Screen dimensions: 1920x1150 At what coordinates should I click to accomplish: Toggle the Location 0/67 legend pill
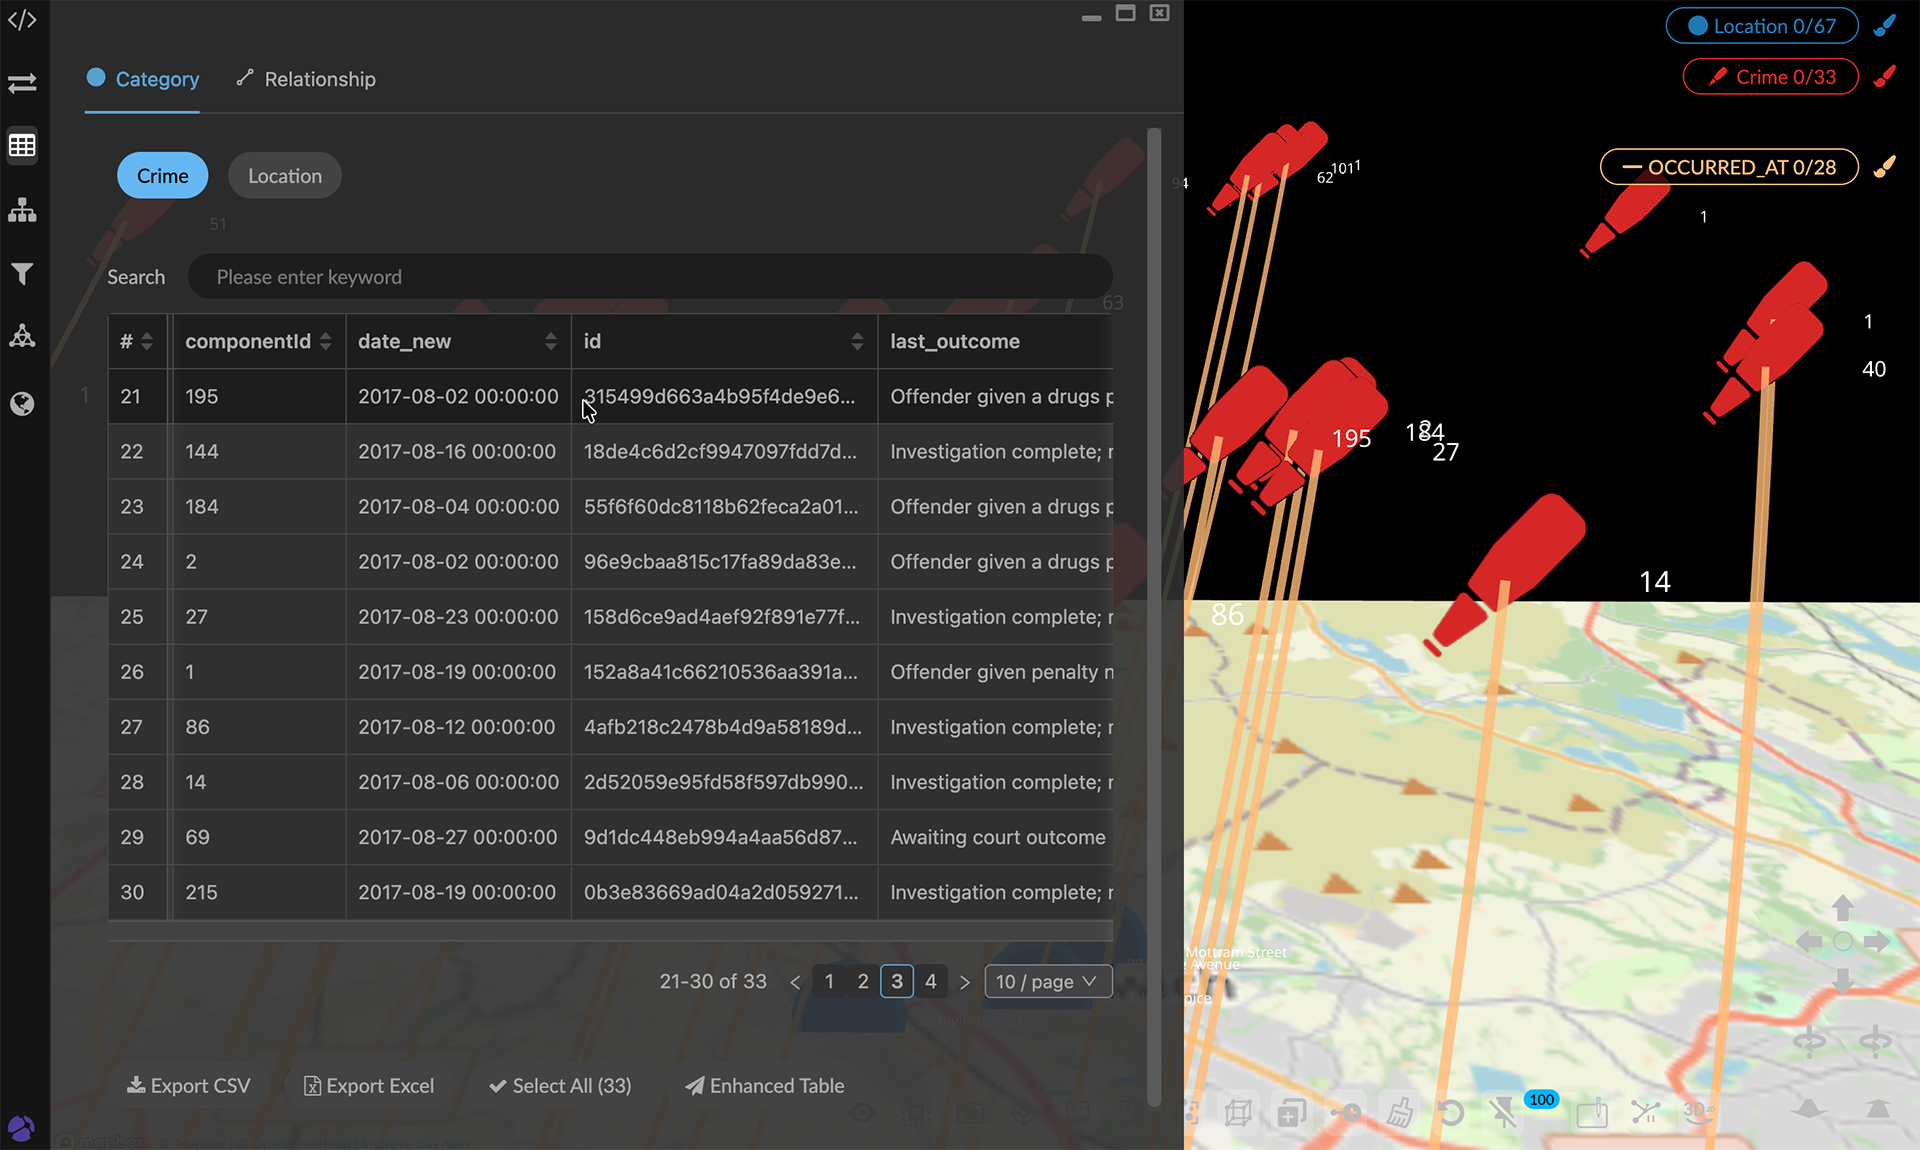pyautogui.click(x=1762, y=26)
